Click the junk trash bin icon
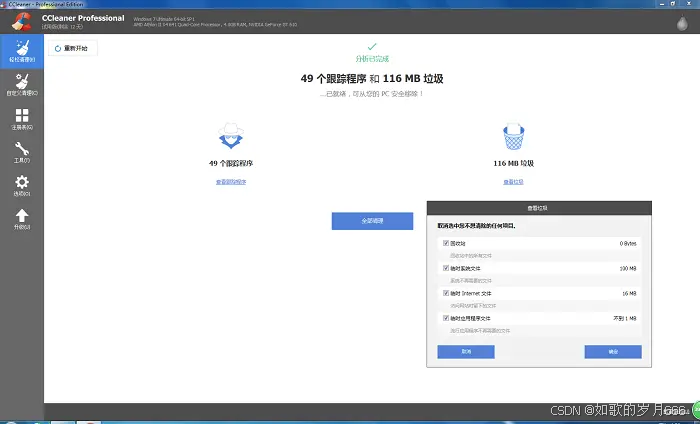This screenshot has width=700, height=424. click(513, 136)
